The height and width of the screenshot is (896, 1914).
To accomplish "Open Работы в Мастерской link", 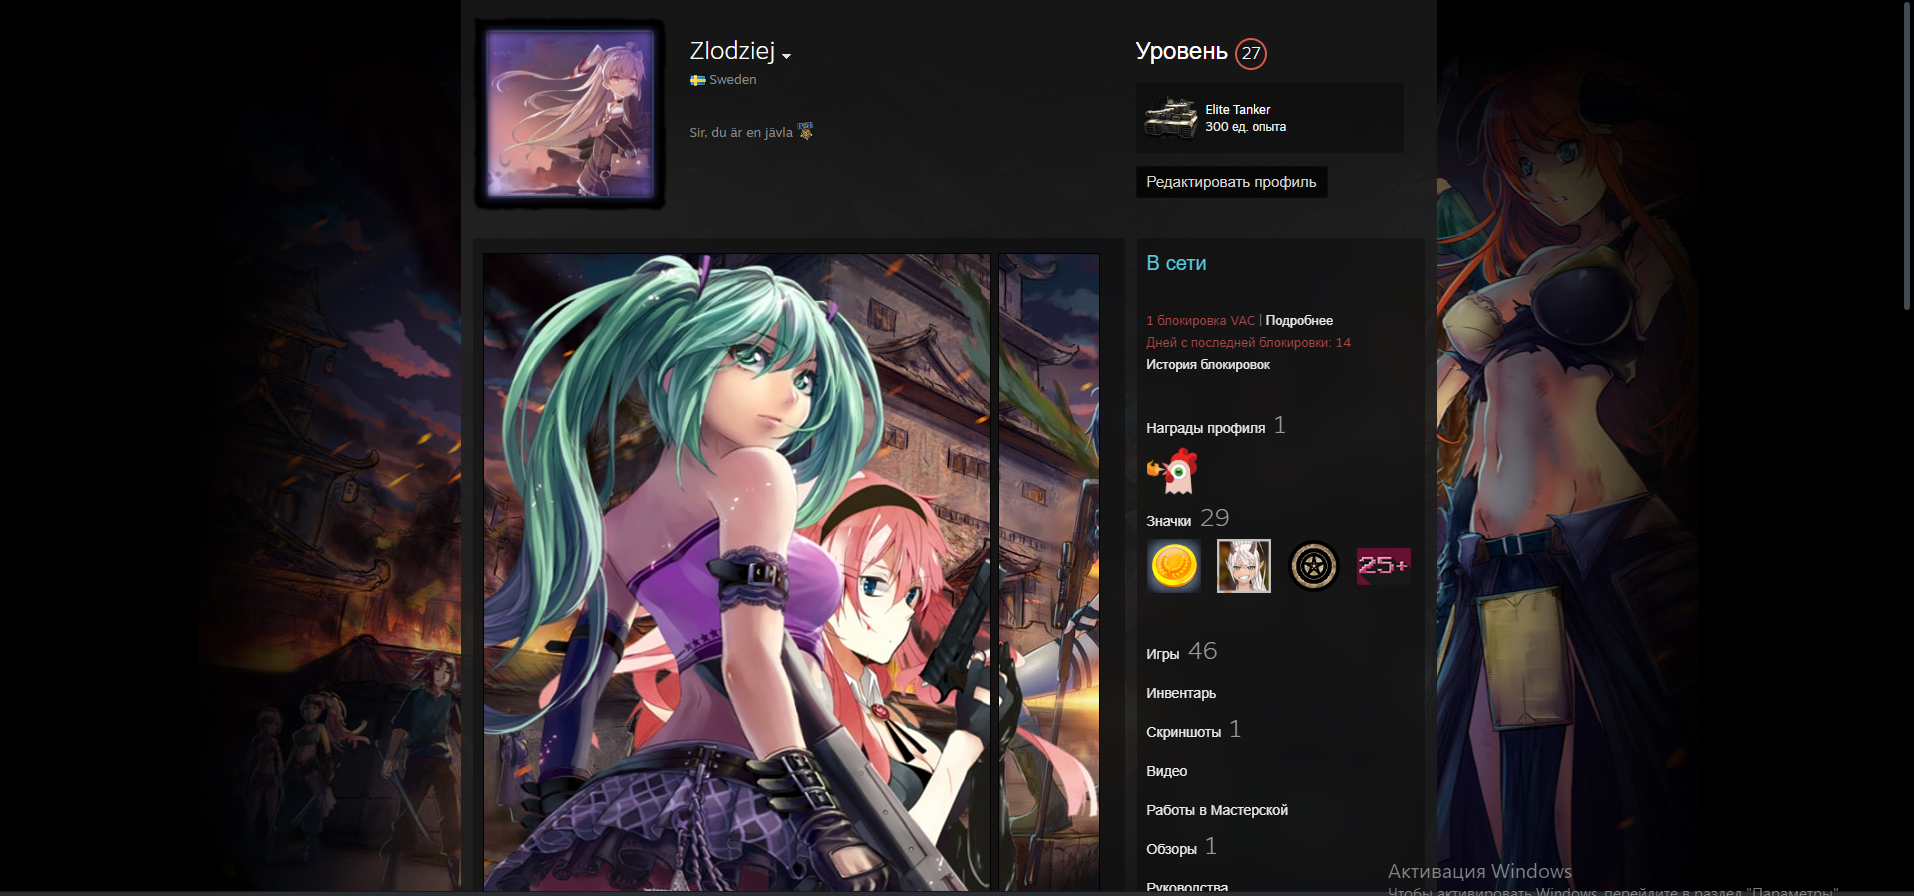I will click(x=1217, y=810).
